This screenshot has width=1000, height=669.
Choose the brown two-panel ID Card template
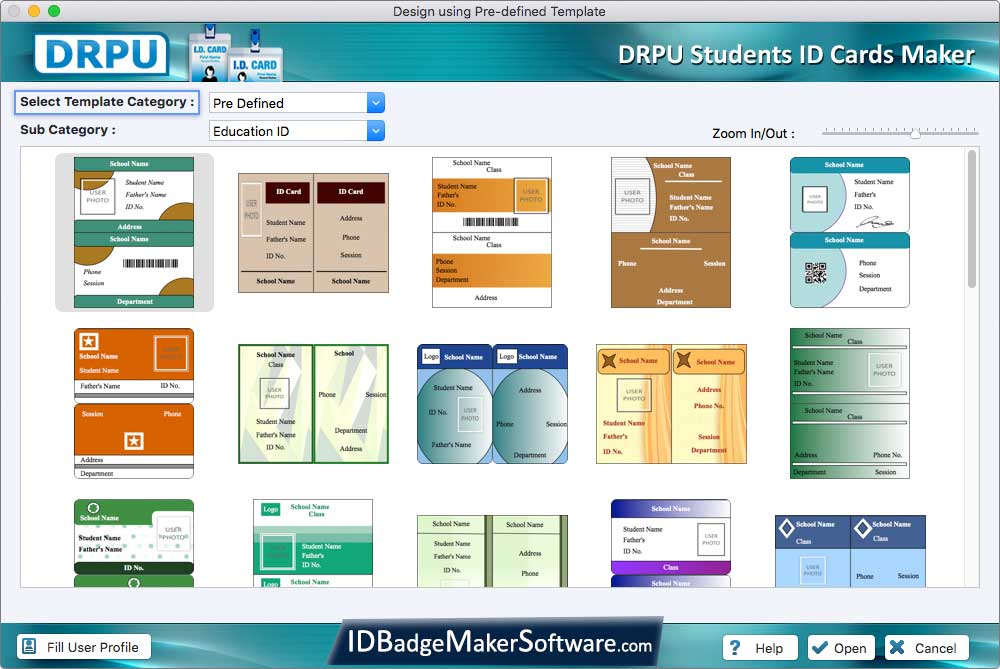(x=313, y=233)
